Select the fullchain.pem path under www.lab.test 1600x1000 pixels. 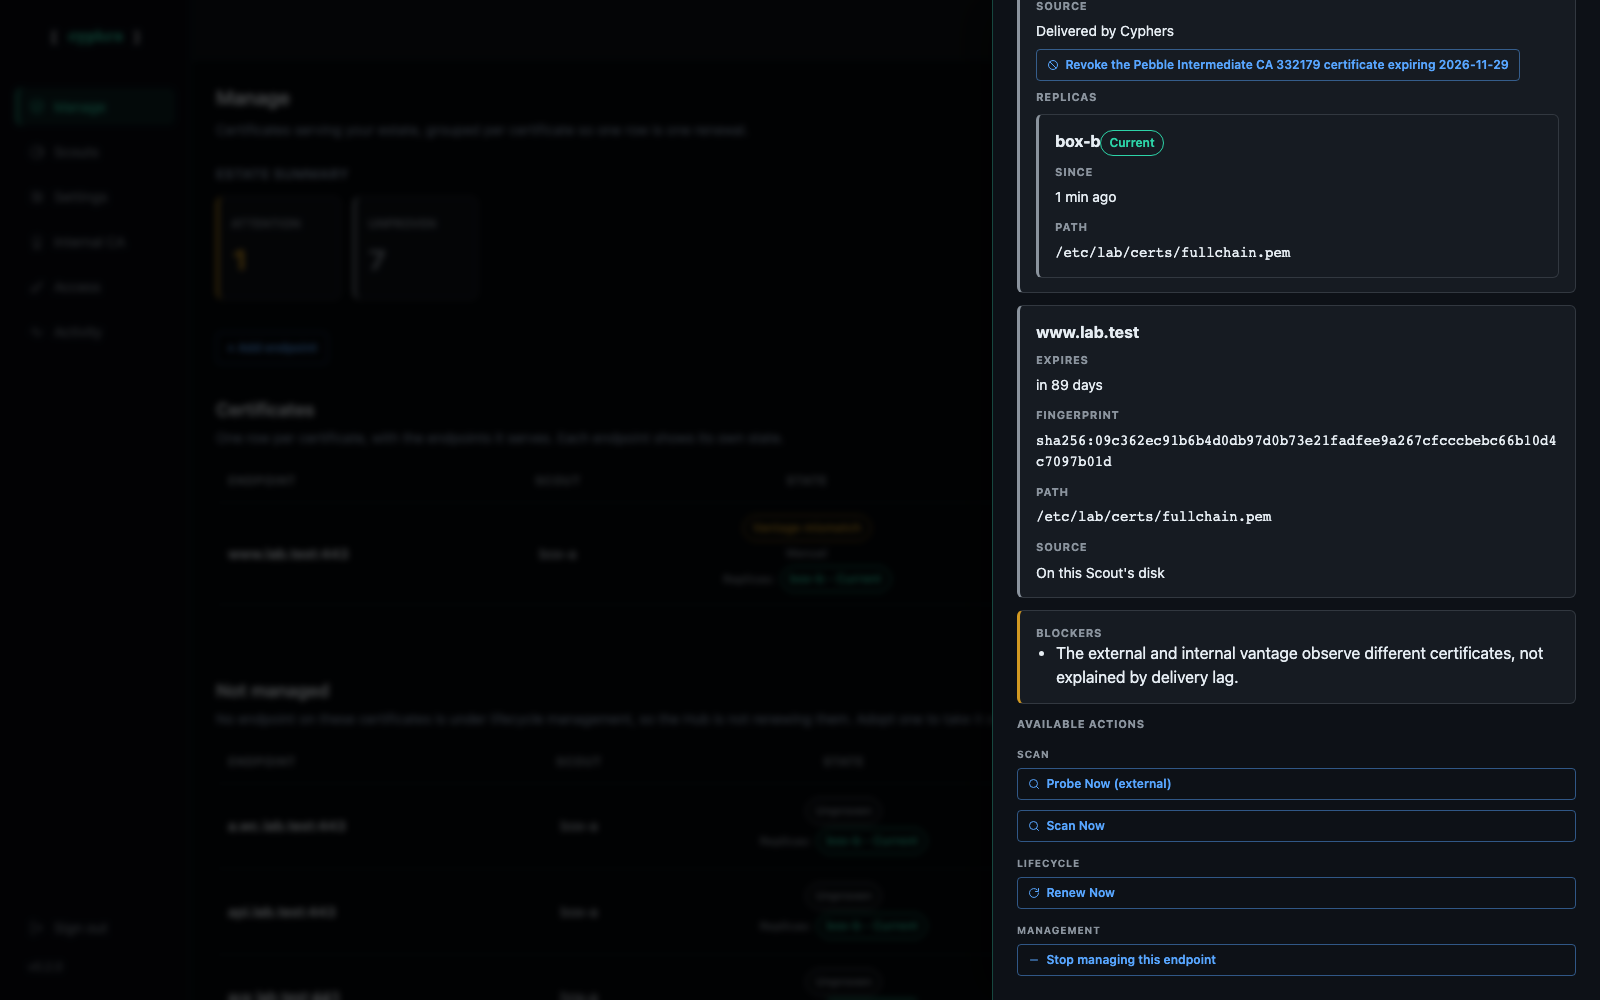coord(1154,517)
